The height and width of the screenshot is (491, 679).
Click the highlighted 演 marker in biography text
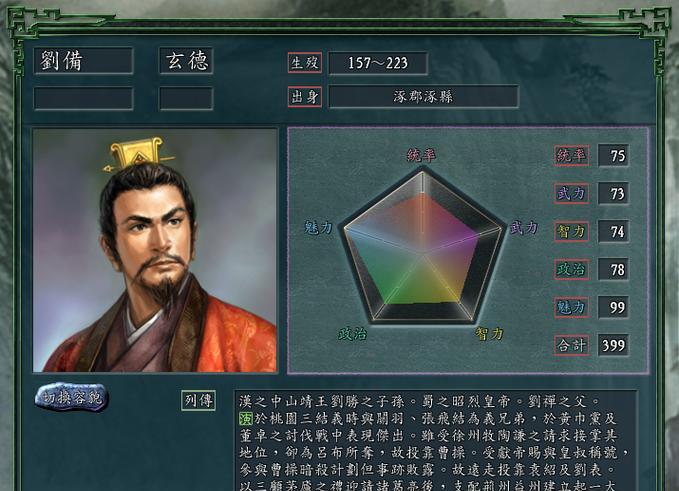click(246, 419)
